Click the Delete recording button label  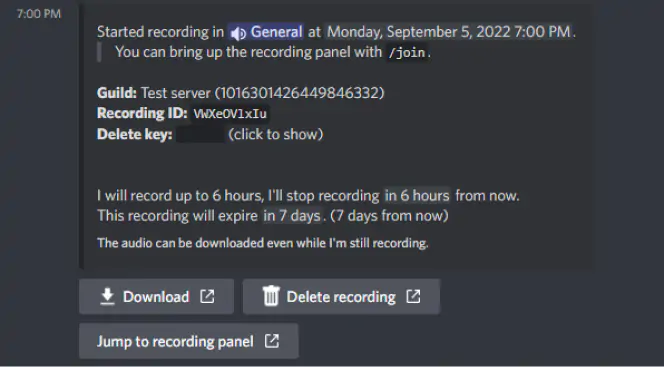coord(341,297)
